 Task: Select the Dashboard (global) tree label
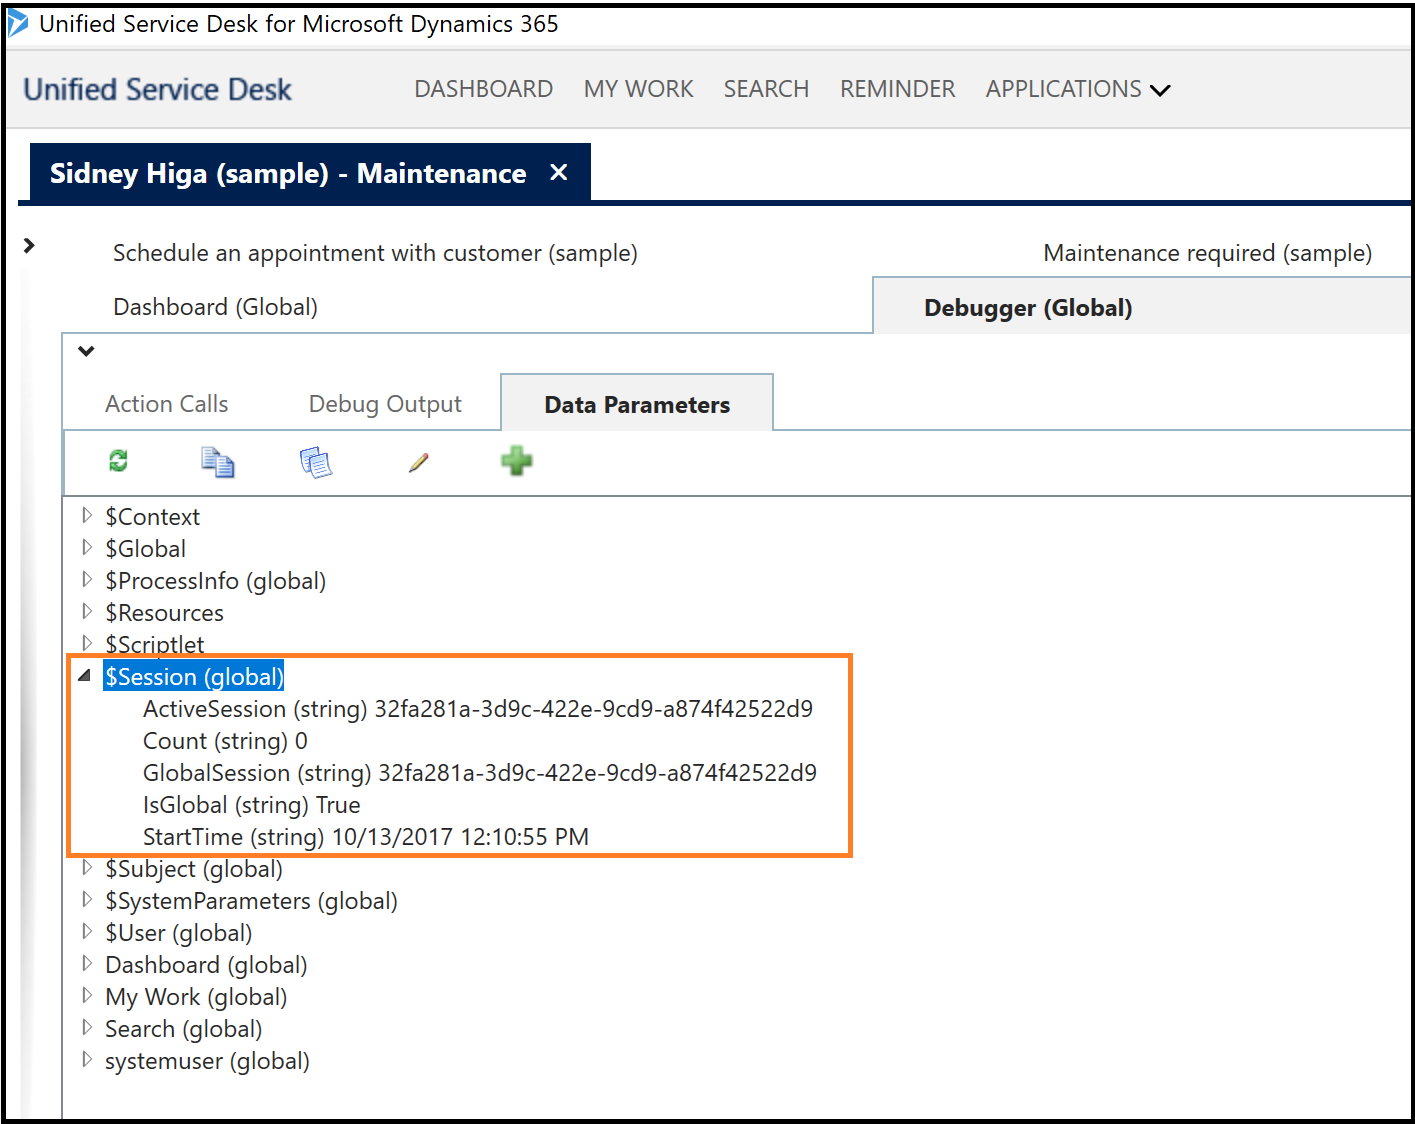(x=206, y=964)
